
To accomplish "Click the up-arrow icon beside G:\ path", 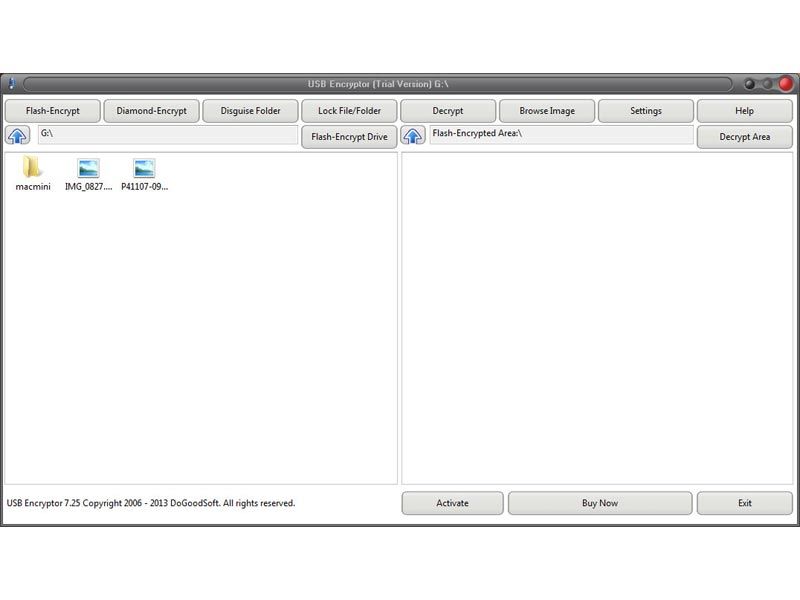I will tap(18, 136).
